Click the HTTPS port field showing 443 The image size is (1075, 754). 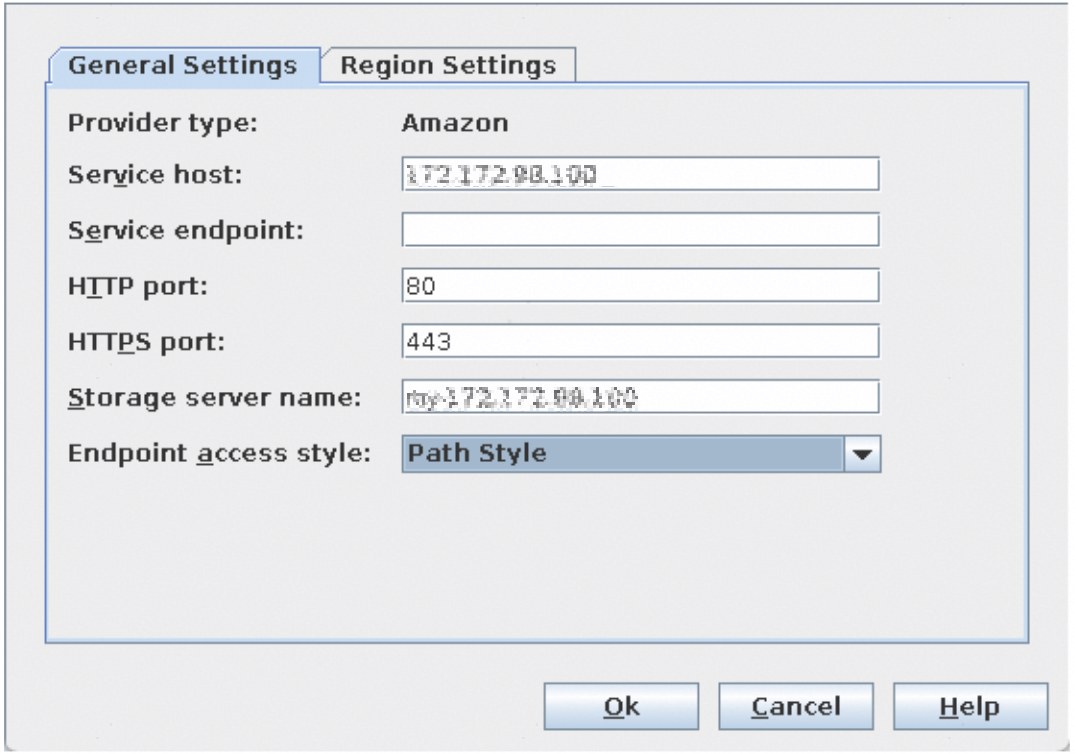click(x=640, y=342)
